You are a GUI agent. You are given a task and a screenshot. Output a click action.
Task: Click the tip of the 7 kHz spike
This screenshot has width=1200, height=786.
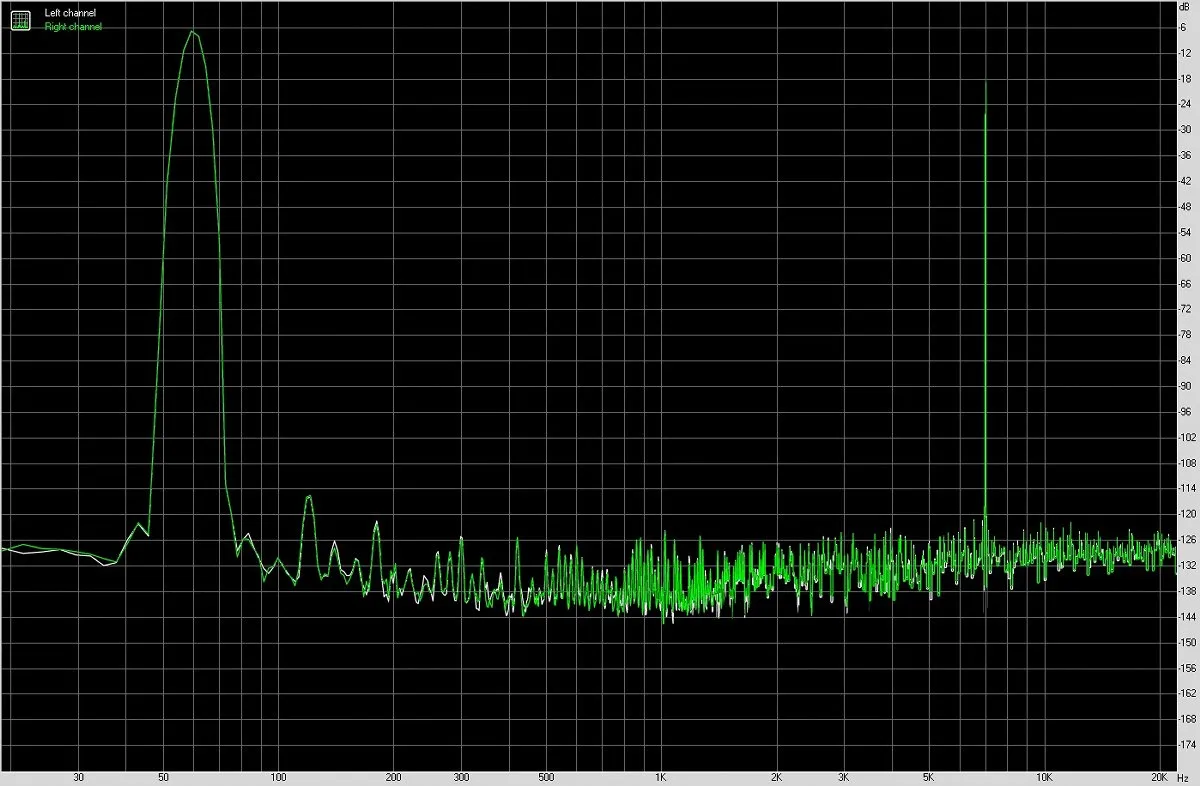coord(986,83)
